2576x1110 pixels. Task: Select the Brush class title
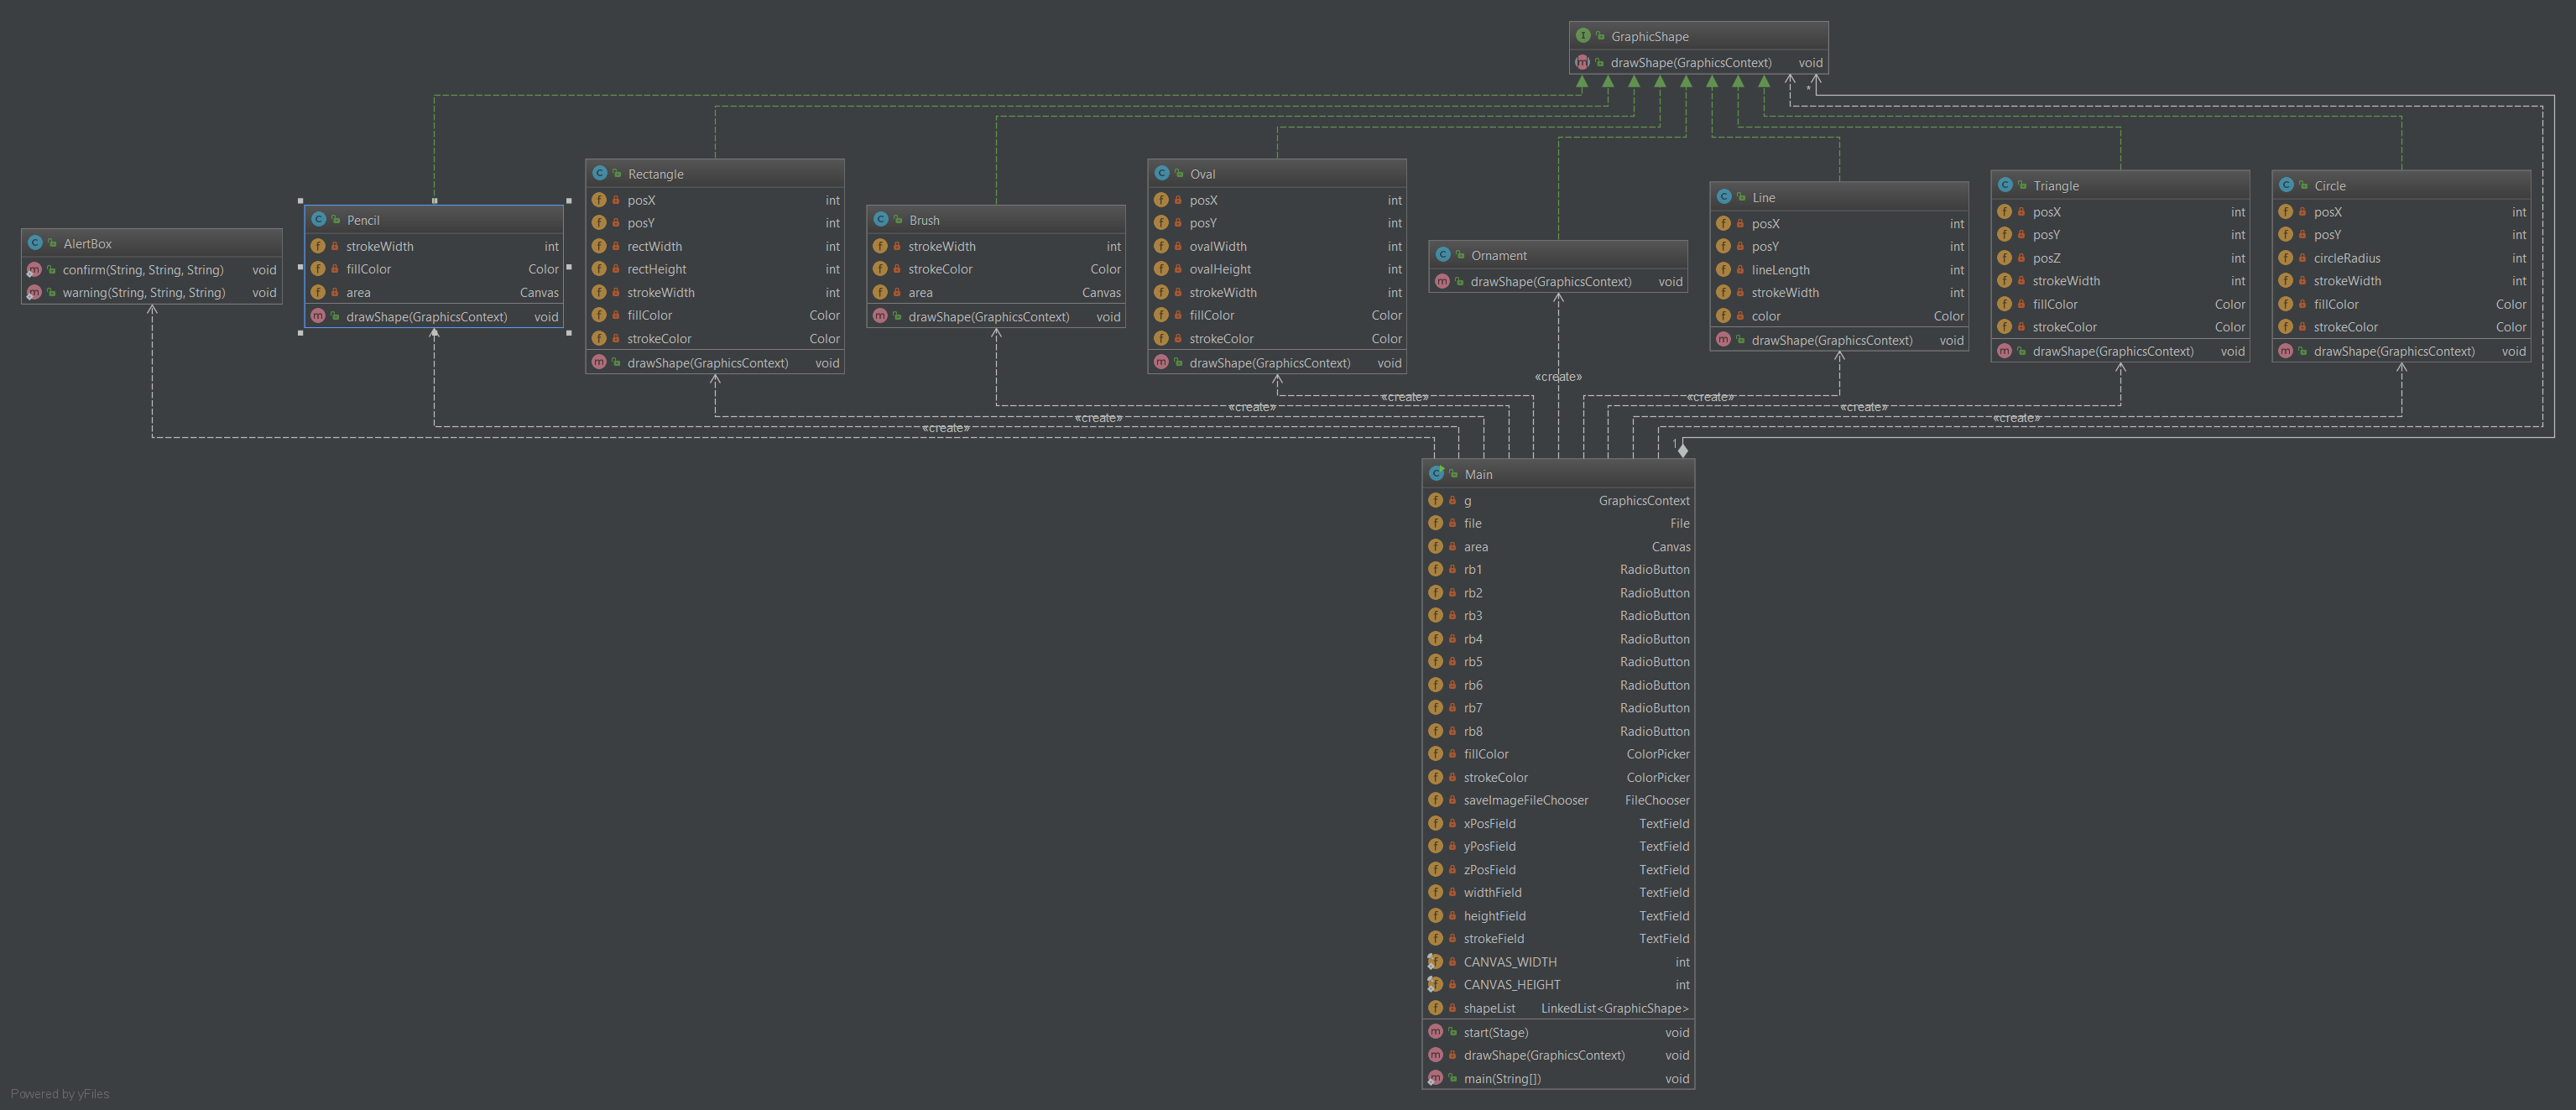[x=924, y=220]
